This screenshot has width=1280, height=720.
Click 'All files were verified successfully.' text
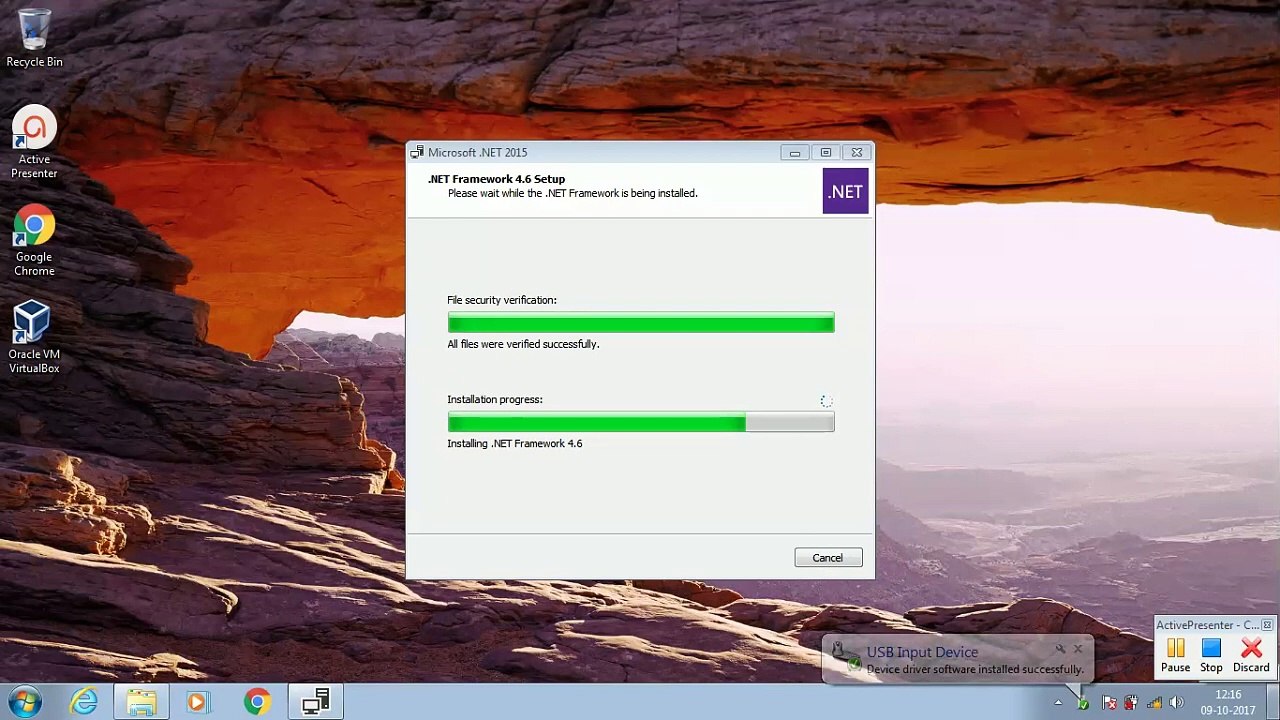coord(523,344)
